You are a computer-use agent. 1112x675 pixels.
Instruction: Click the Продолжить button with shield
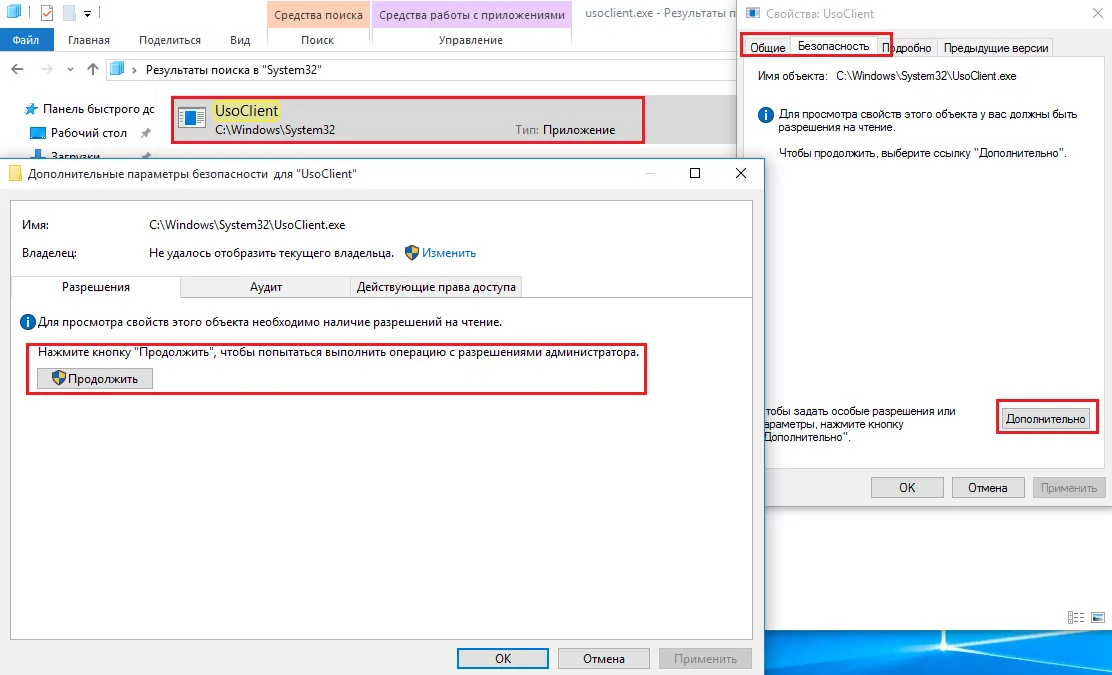pos(95,379)
